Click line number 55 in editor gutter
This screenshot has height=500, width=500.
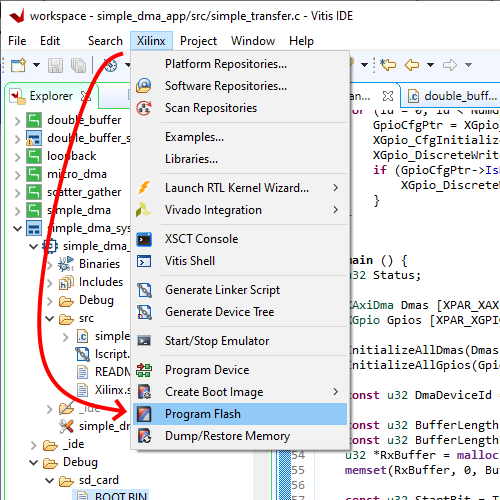coord(298,470)
